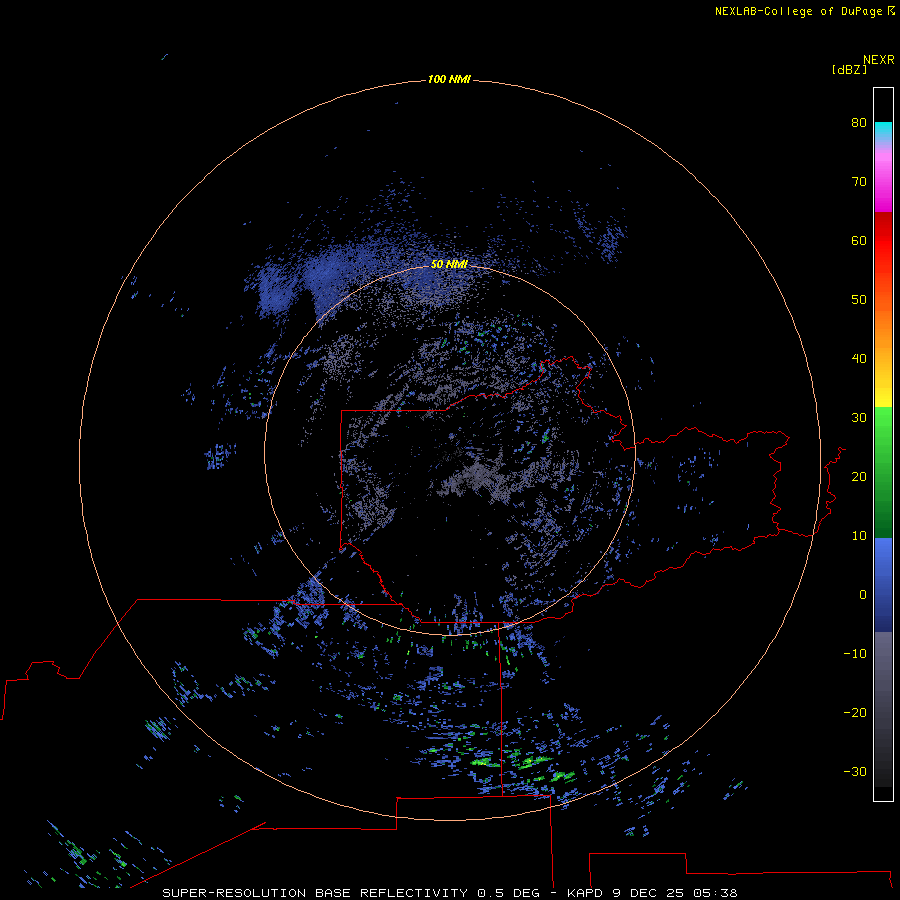Screen dimensions: 900x900
Task: Select the 50 value on the dBZ scale
Action: pyautogui.click(x=859, y=300)
